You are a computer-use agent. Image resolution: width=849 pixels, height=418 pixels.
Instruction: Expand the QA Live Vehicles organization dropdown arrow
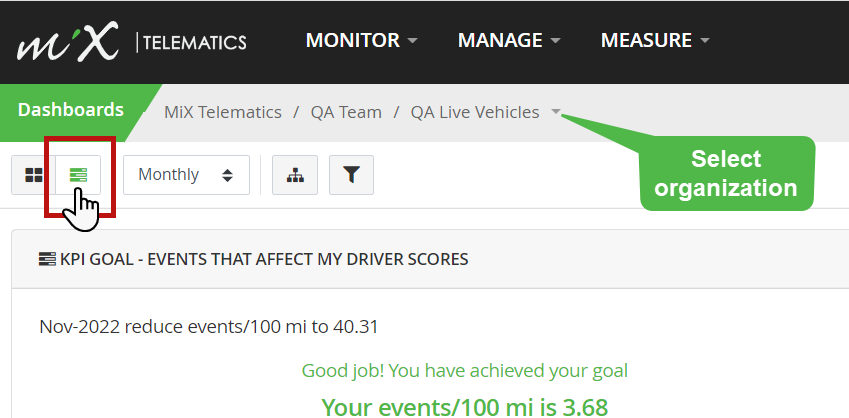pos(556,112)
